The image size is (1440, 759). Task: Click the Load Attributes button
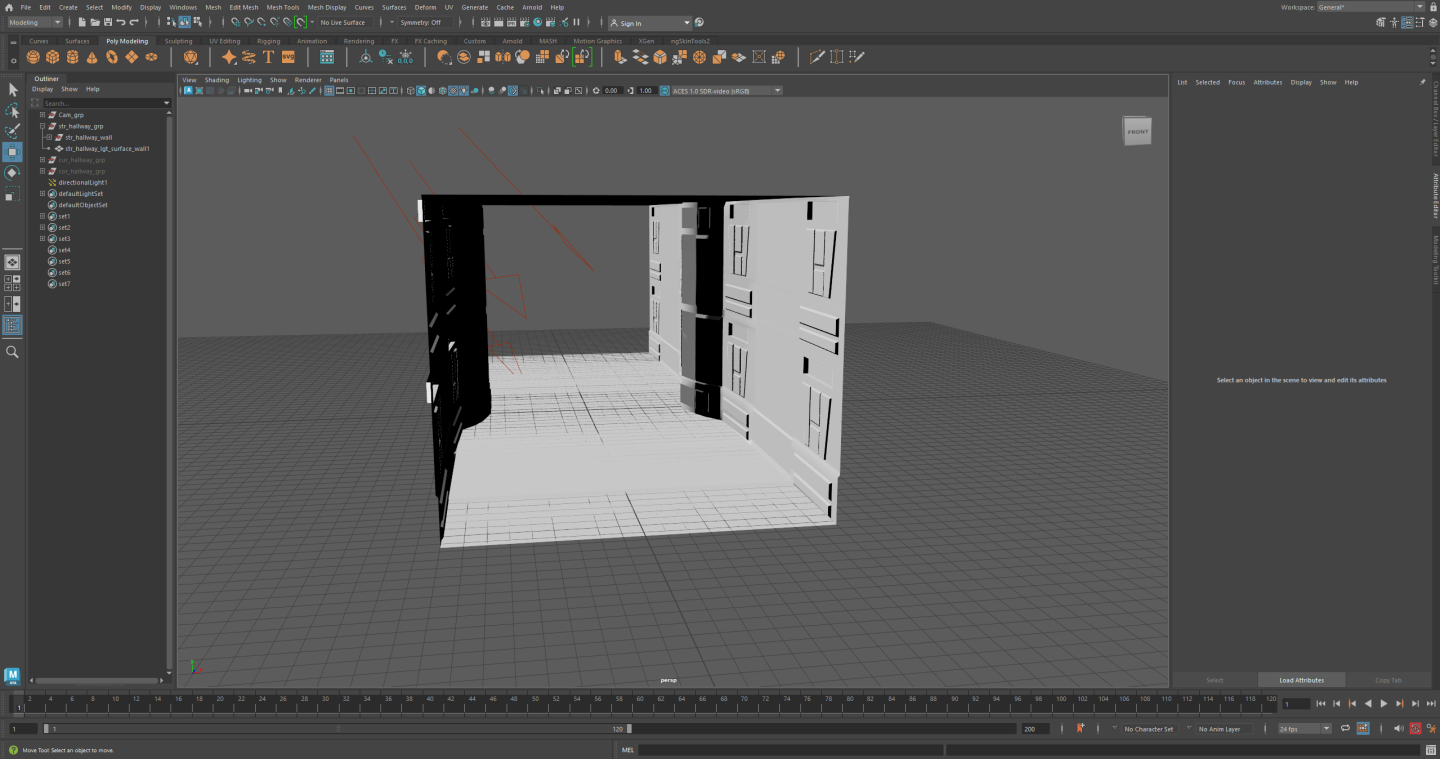(x=1301, y=680)
